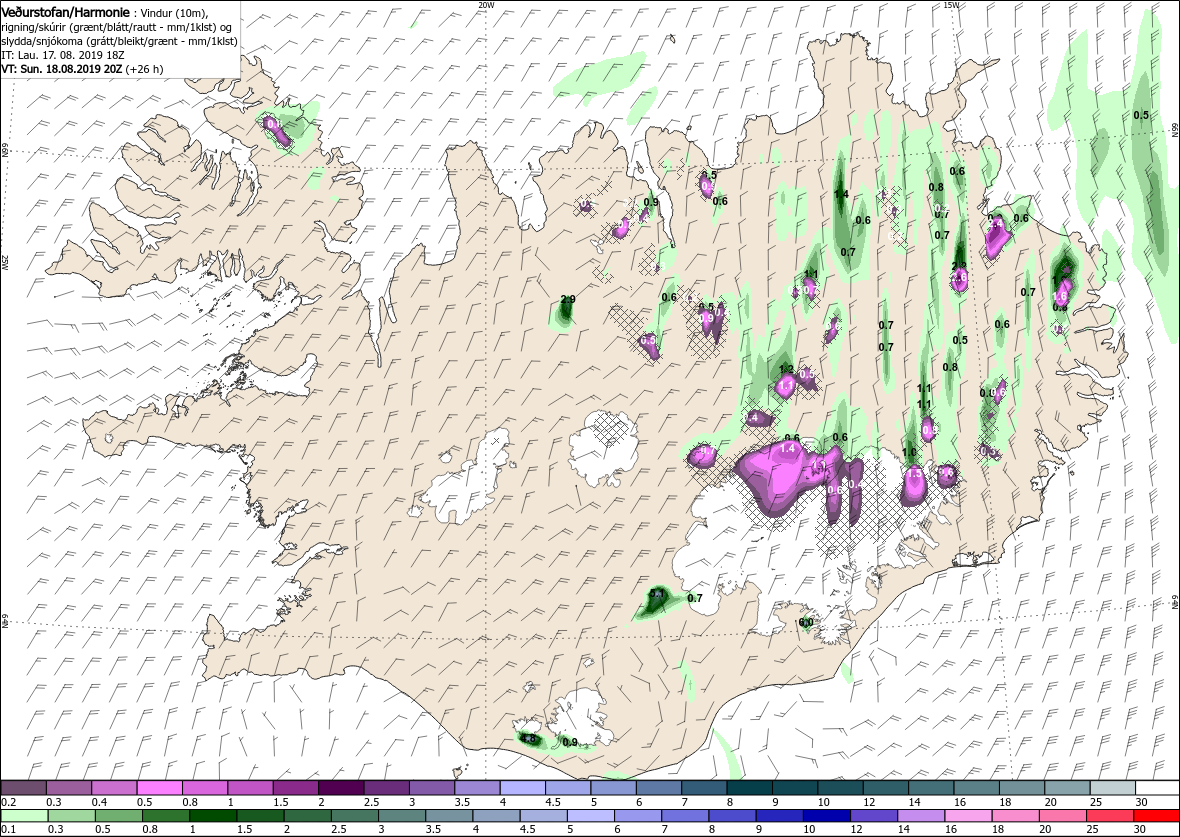Screen dimensions: 1180x837
Task: Click the 2.5 label under the lower legend
Action: pyautogui.click(x=339, y=830)
